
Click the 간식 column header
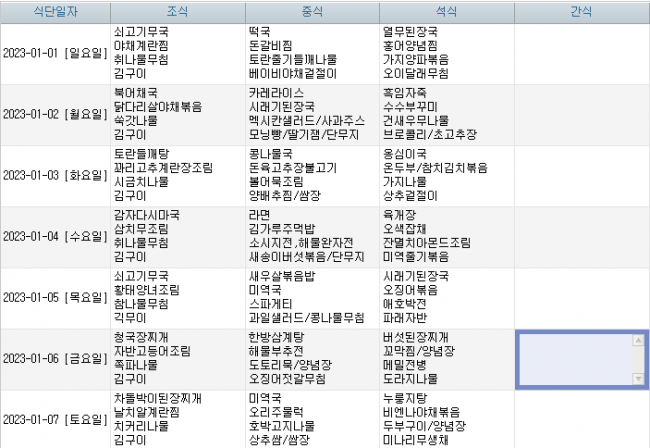pyautogui.click(x=581, y=11)
